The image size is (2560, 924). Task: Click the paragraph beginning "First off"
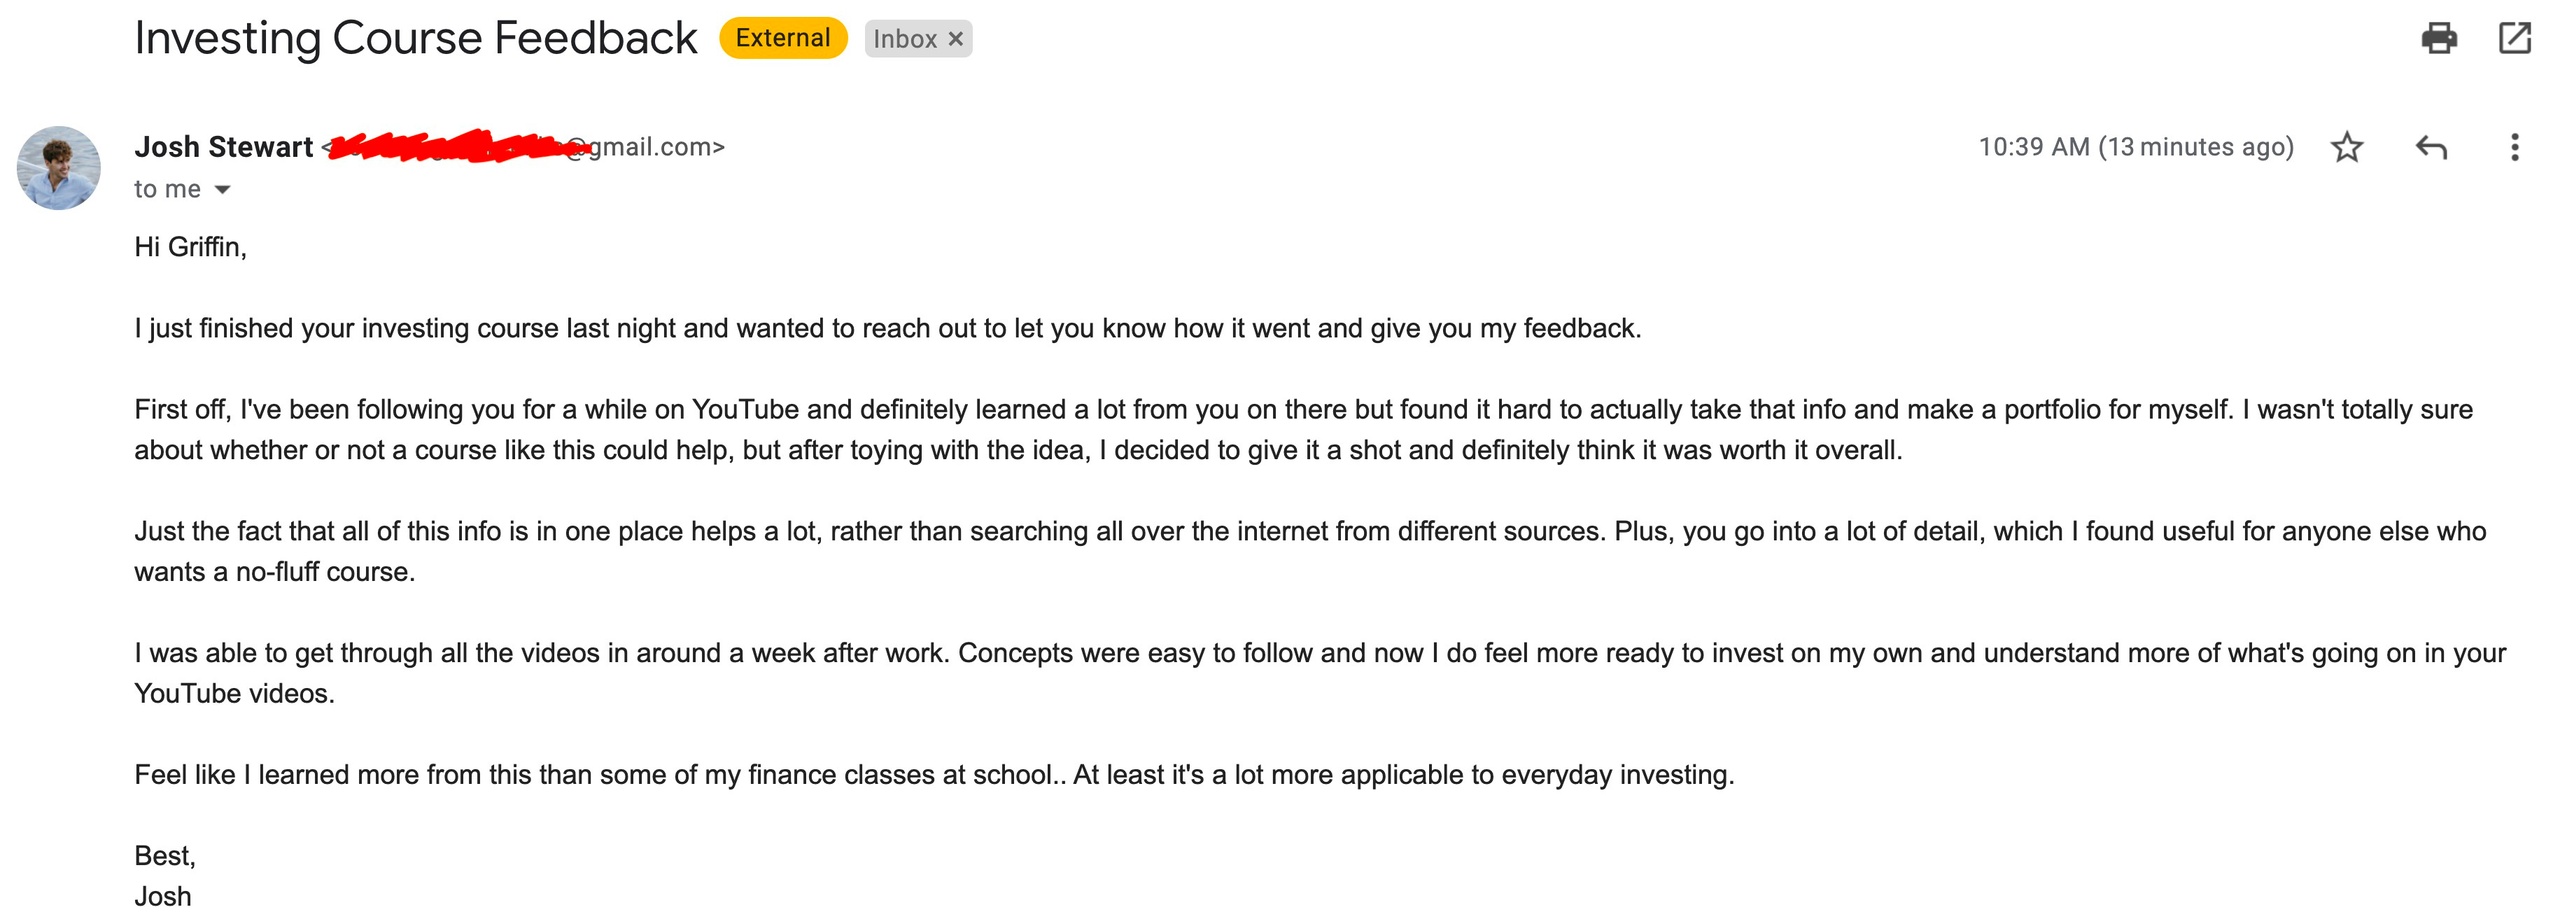[1302, 429]
